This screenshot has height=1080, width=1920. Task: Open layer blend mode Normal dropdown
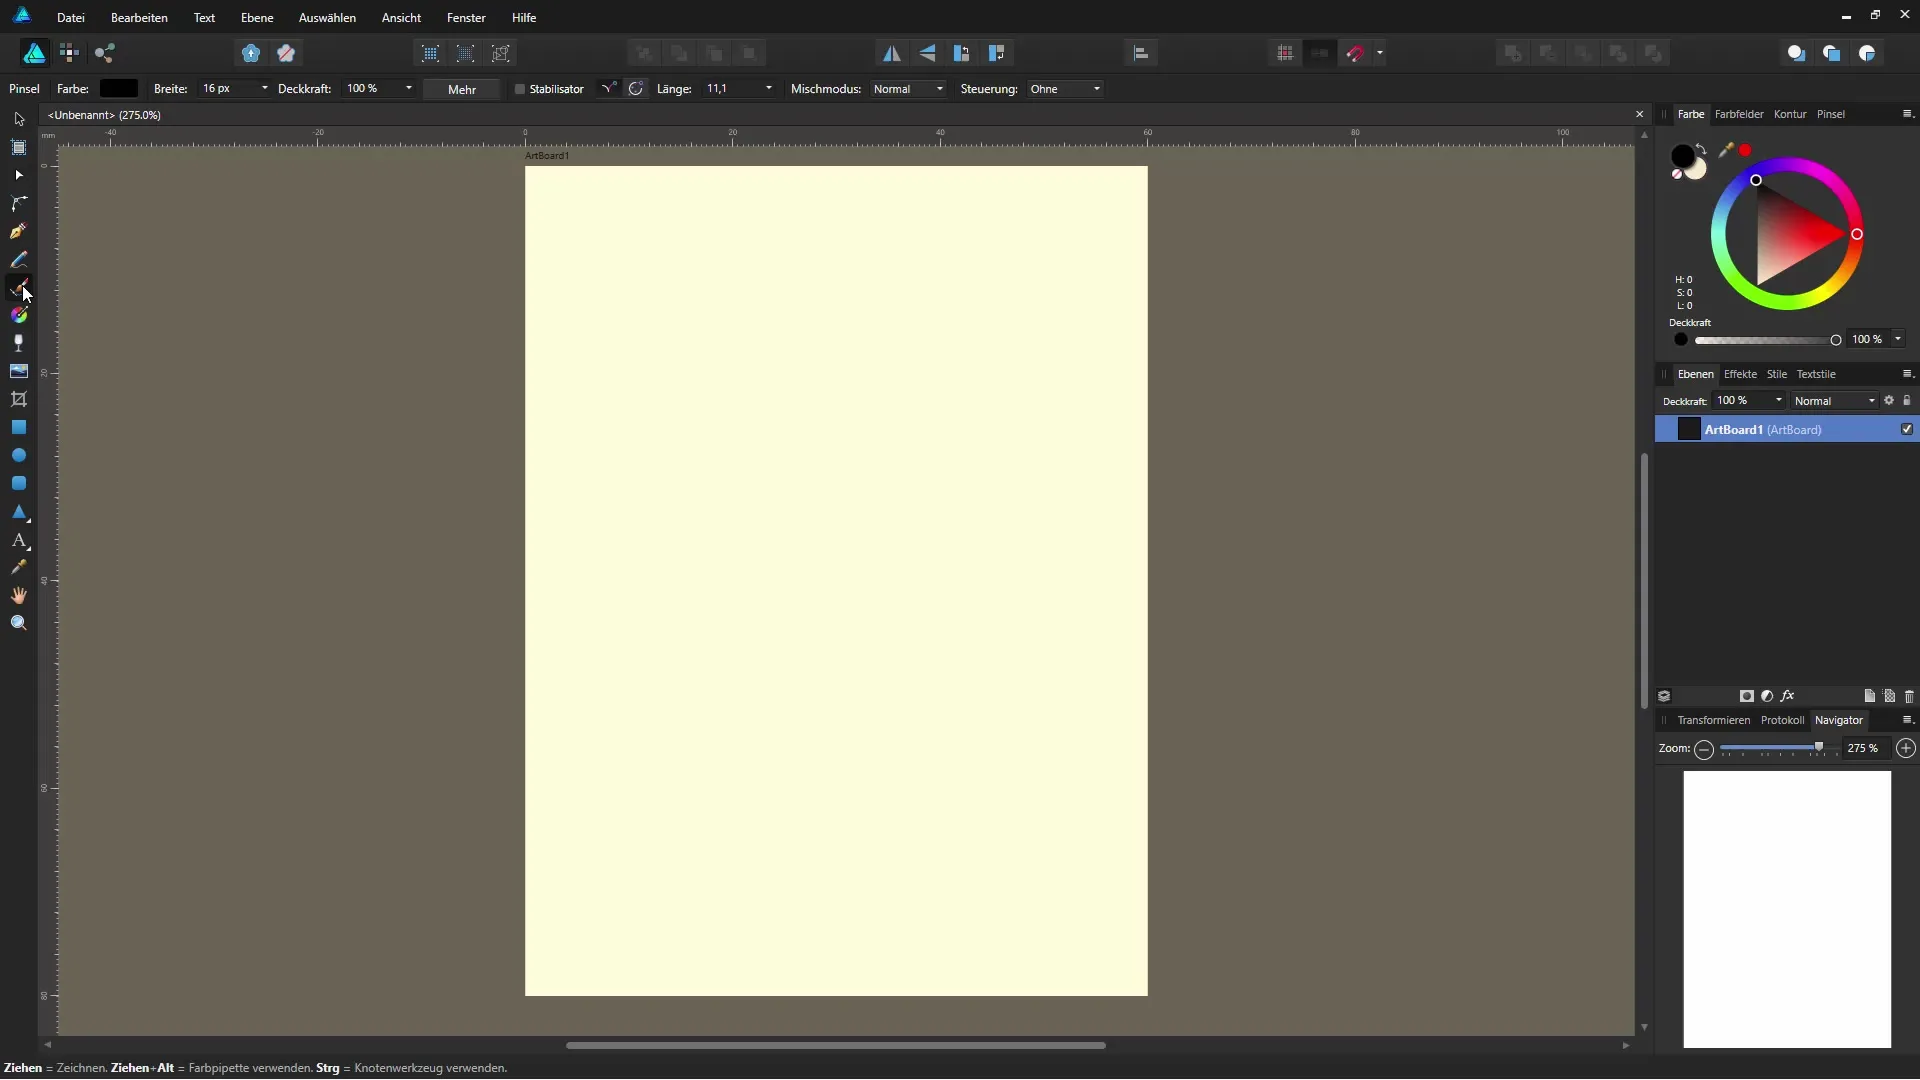point(1835,401)
